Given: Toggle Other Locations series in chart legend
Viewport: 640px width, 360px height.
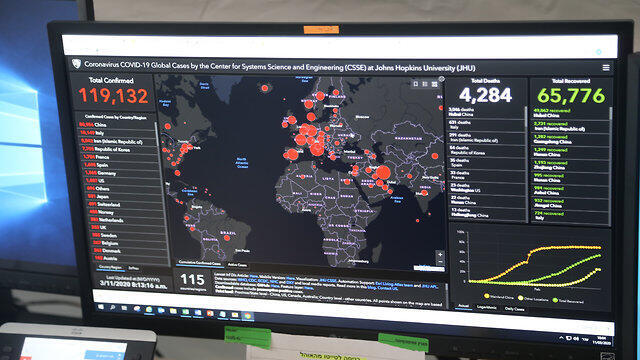Looking at the screenshot, I should (x=533, y=298).
